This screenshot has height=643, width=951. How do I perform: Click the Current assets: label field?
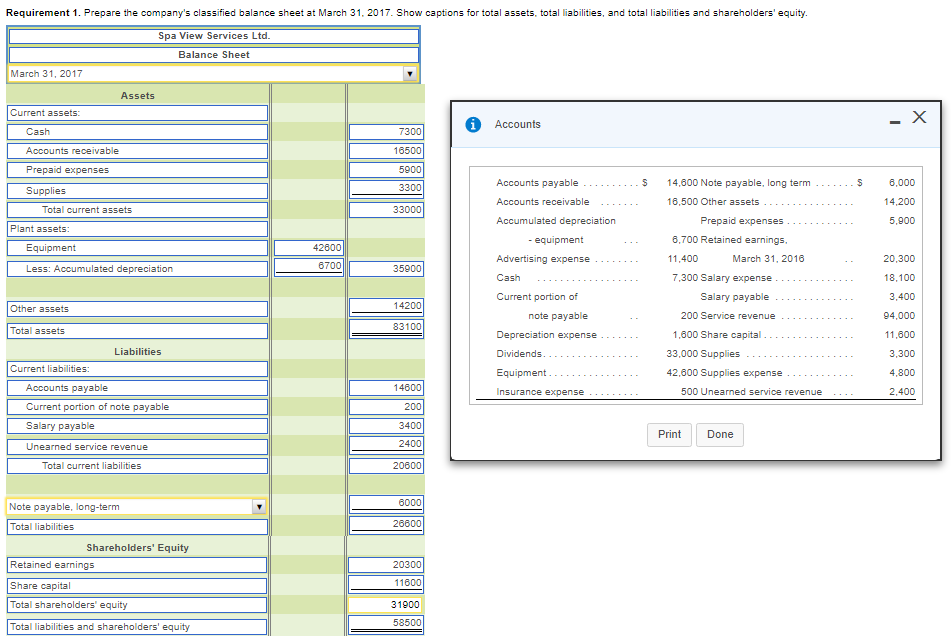point(138,113)
